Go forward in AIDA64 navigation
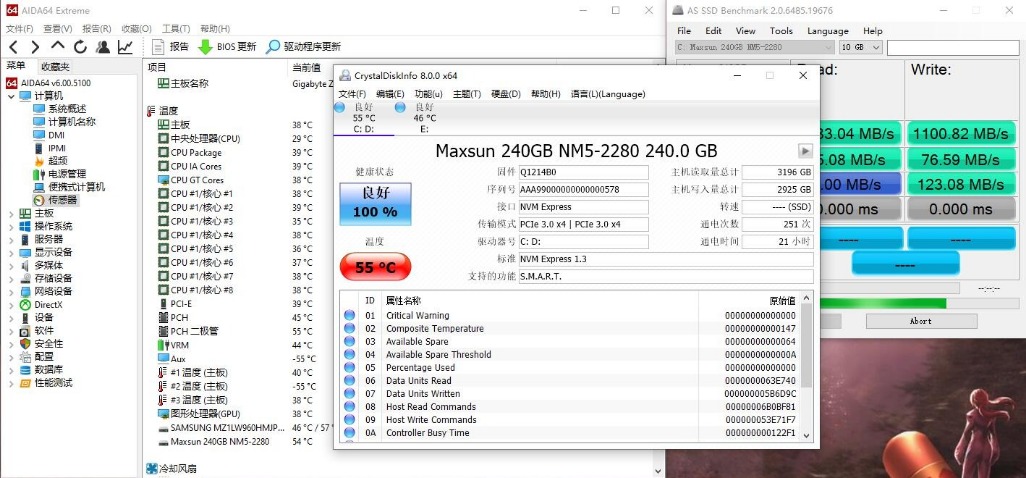 coord(35,47)
